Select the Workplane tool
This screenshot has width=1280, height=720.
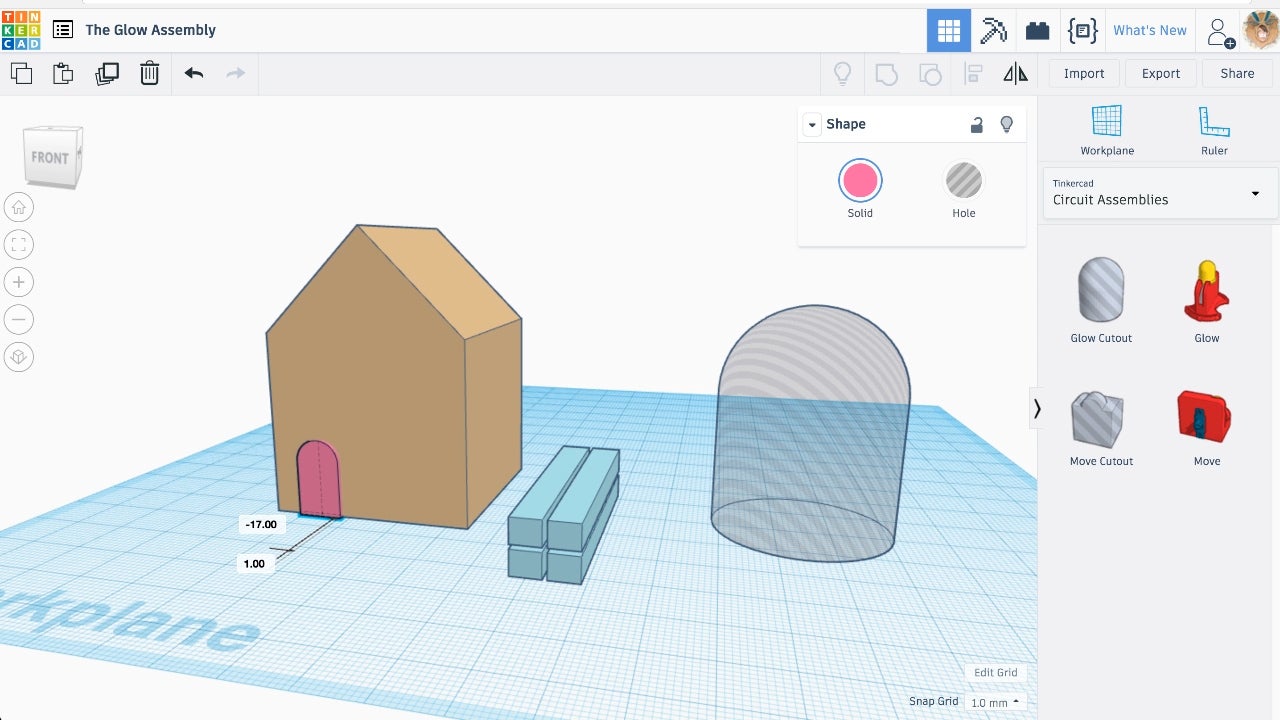pos(1107,130)
